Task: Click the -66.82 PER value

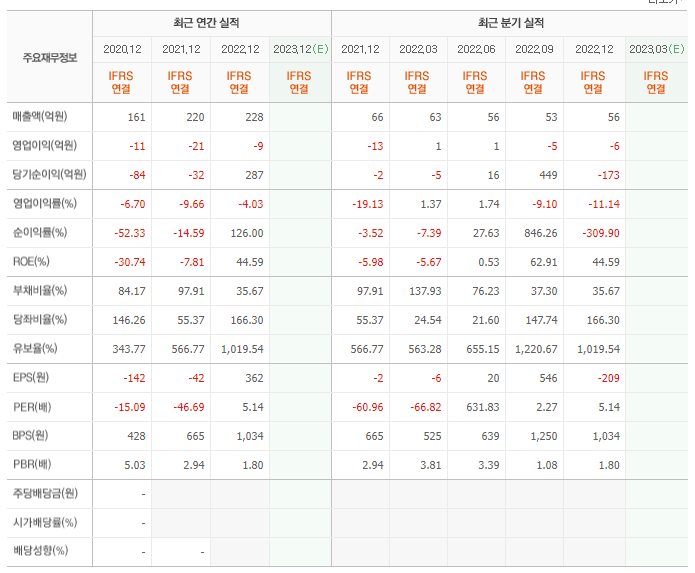Action: [426, 408]
